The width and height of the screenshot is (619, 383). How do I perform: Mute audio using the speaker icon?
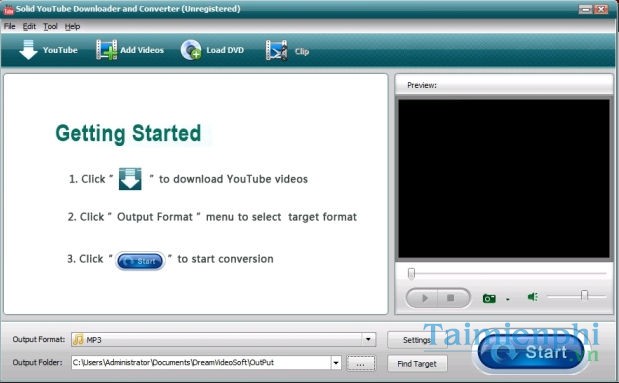[533, 297]
